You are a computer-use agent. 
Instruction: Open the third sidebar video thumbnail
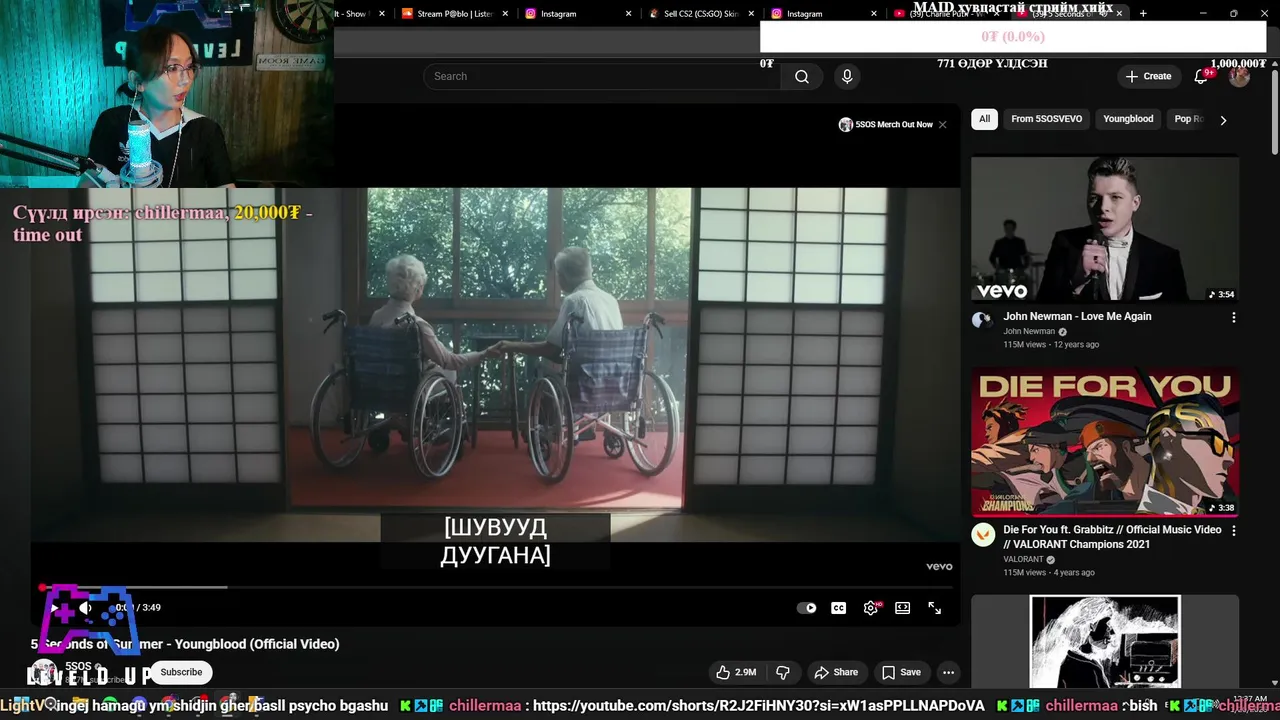click(1105, 642)
